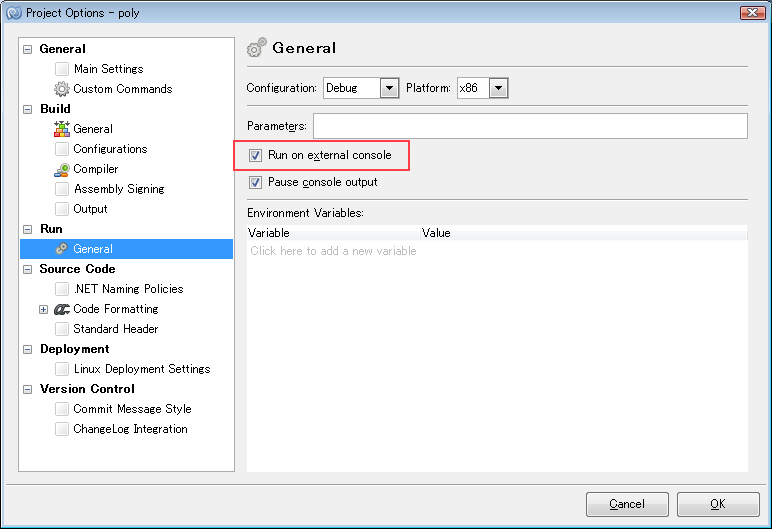This screenshot has width=772, height=529.
Task: Click the Build General colored blocks icon
Action: [62, 129]
